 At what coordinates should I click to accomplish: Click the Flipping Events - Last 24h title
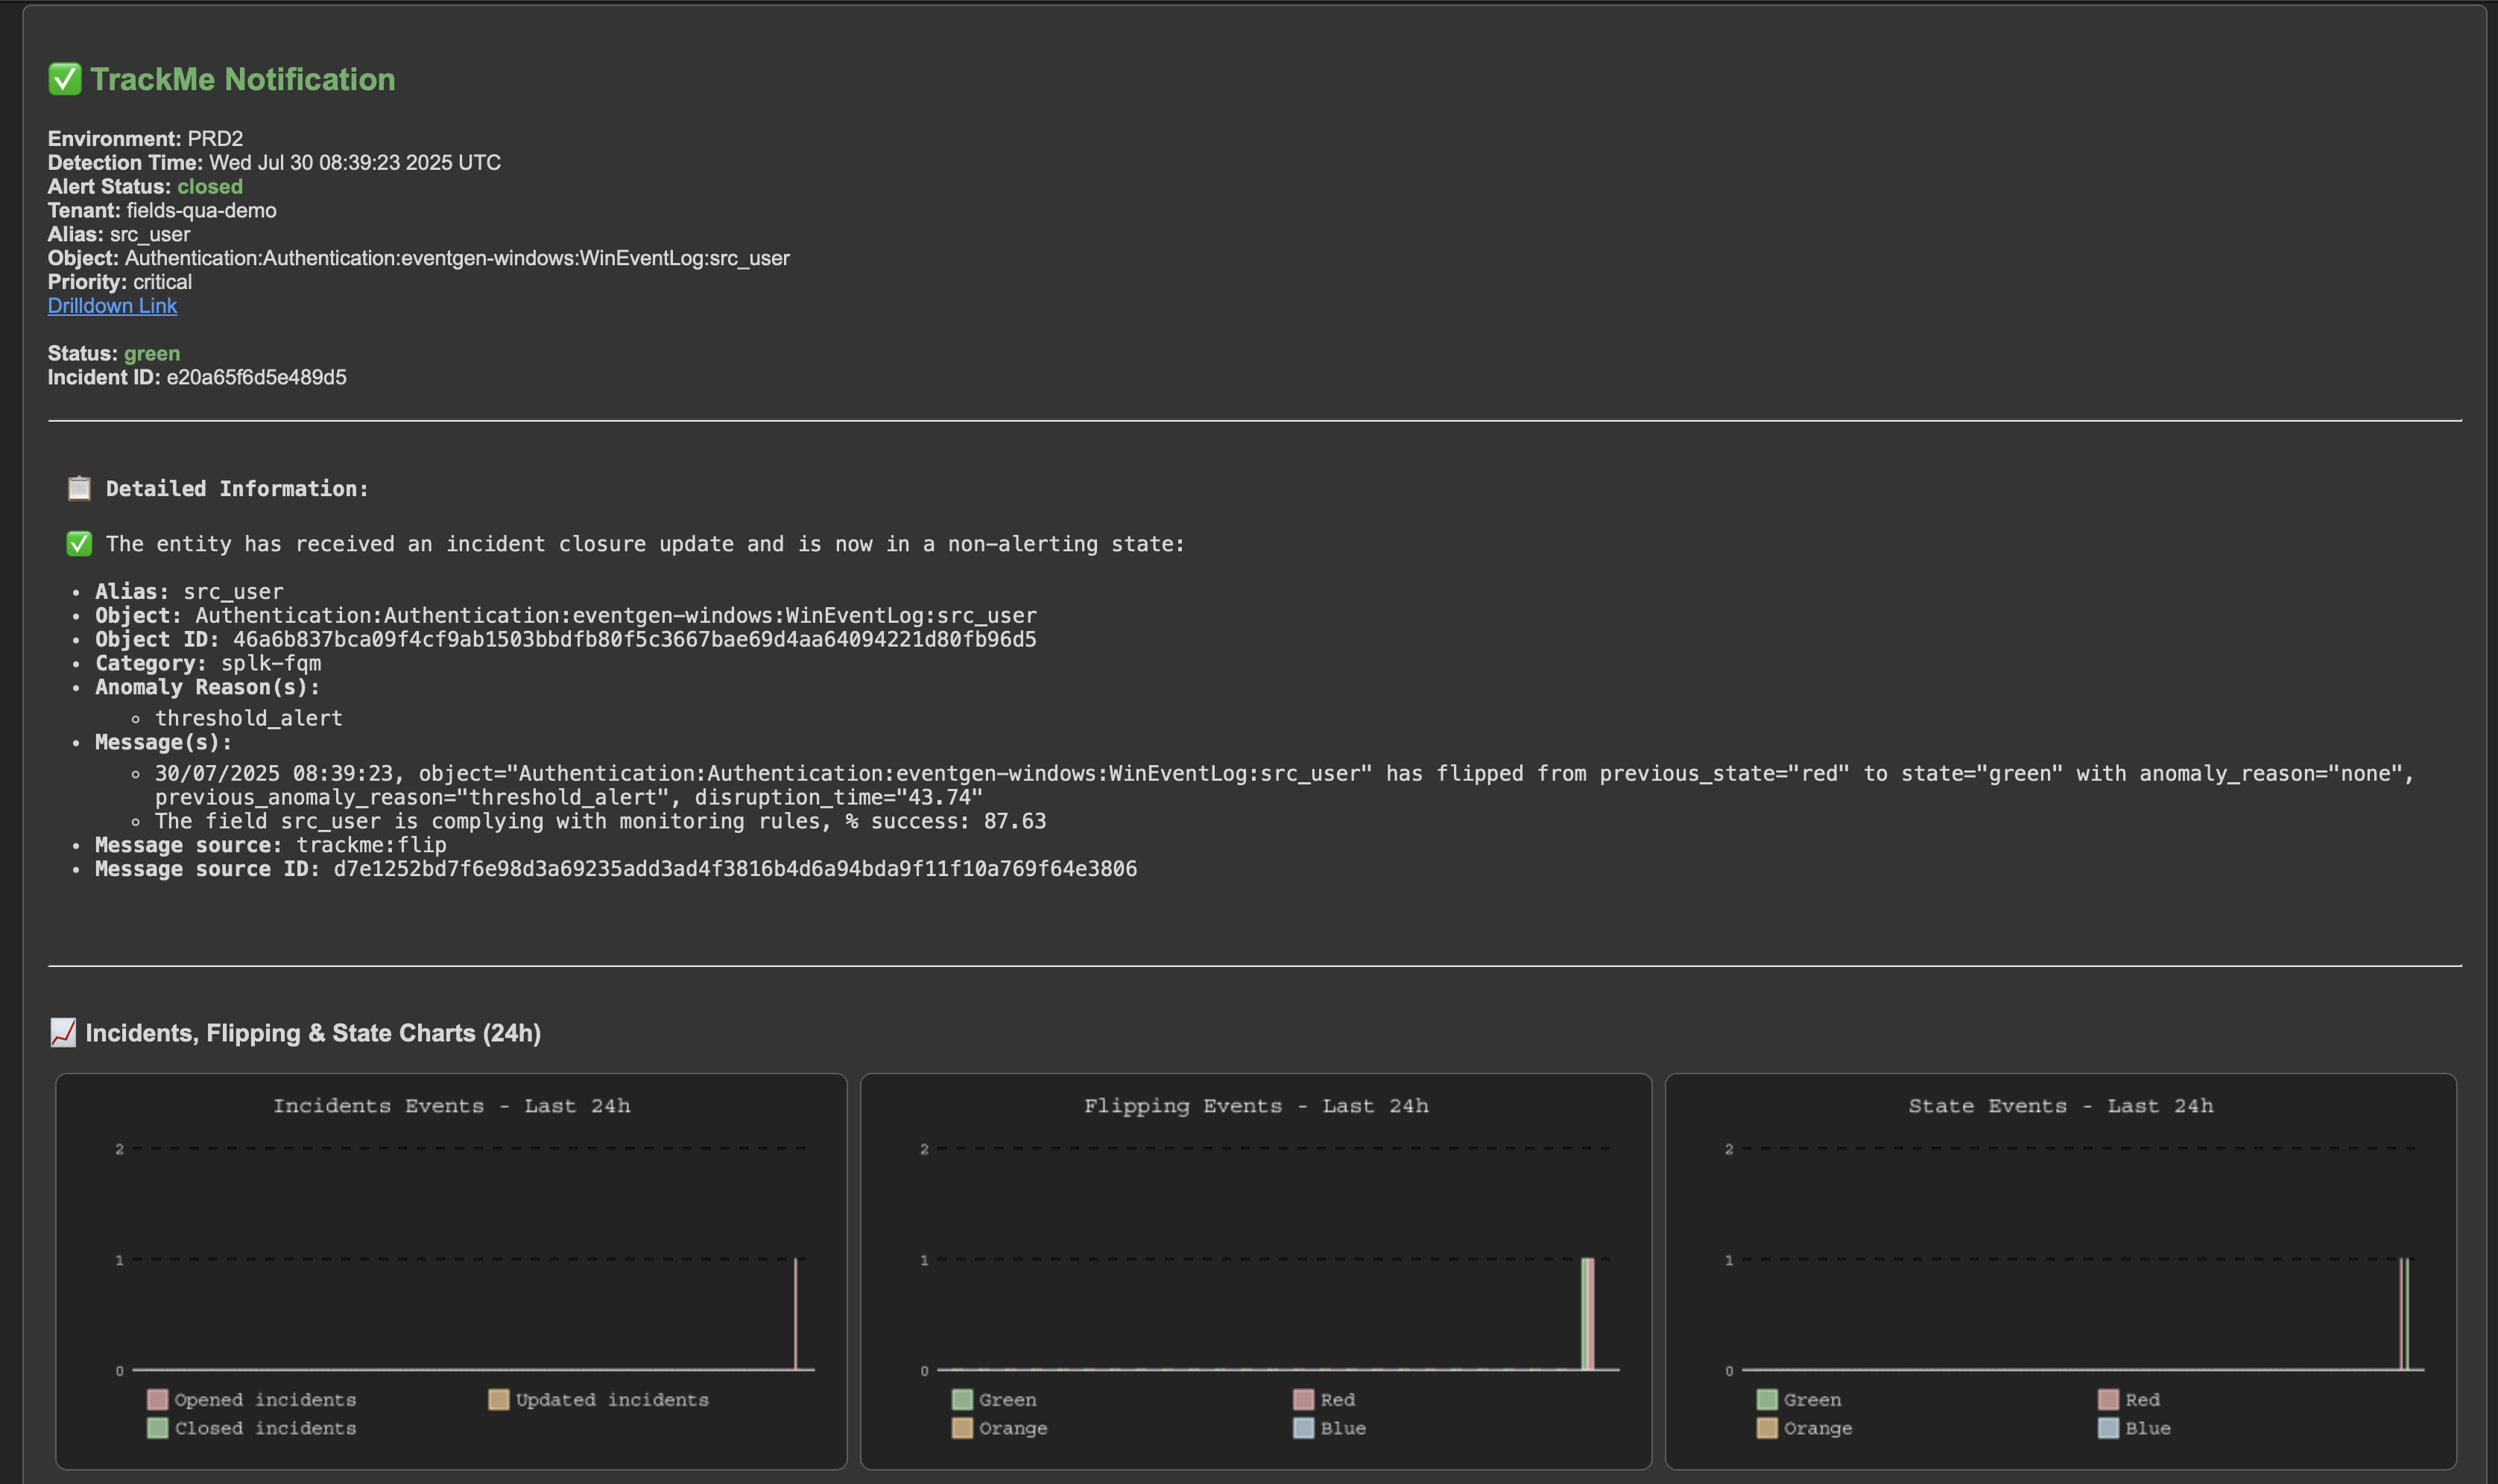(x=1256, y=1106)
